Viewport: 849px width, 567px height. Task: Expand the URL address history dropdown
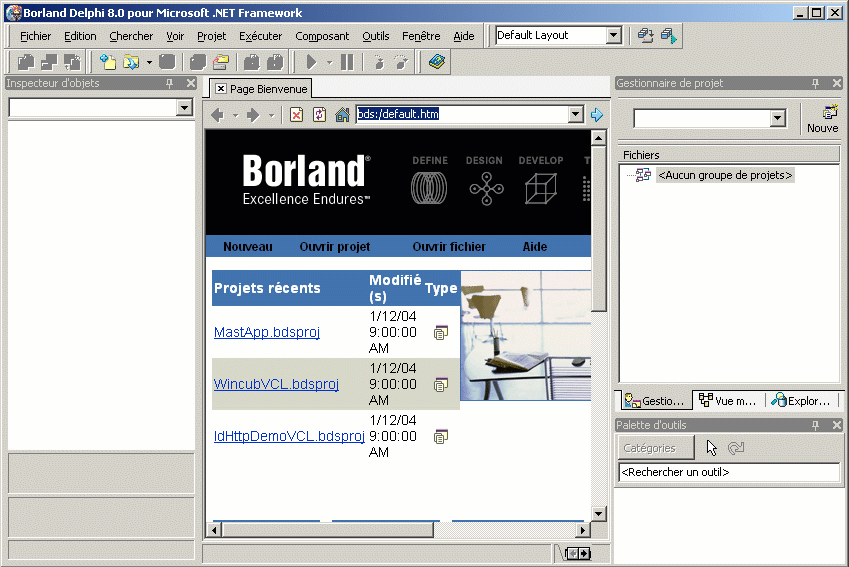(x=576, y=115)
